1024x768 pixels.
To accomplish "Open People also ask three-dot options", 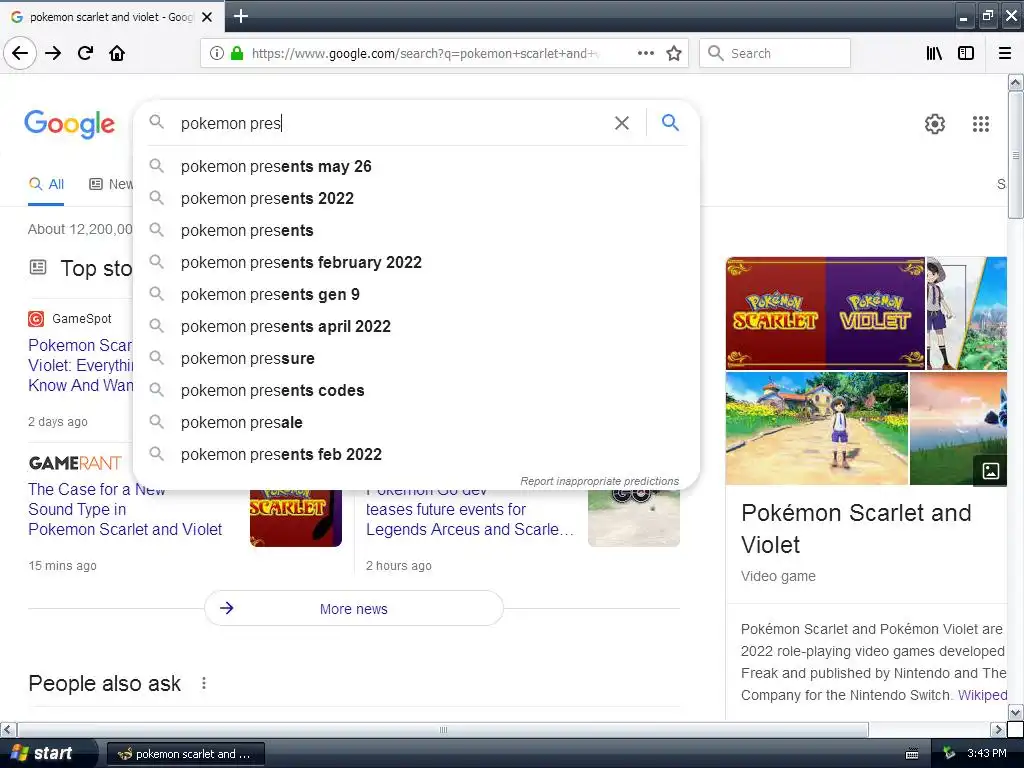I will [x=204, y=683].
